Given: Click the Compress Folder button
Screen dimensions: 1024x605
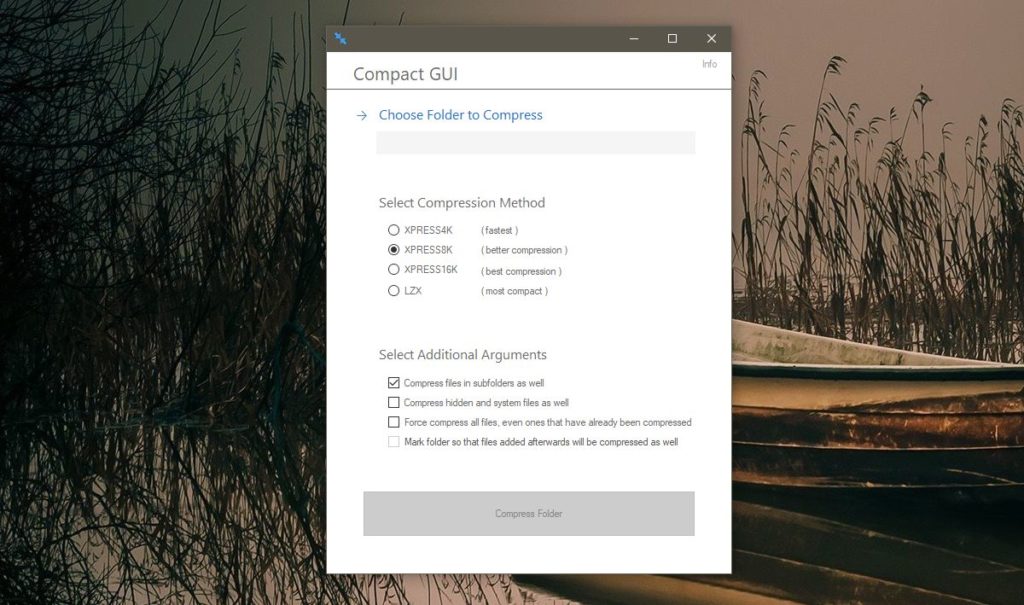Looking at the screenshot, I should (x=528, y=513).
